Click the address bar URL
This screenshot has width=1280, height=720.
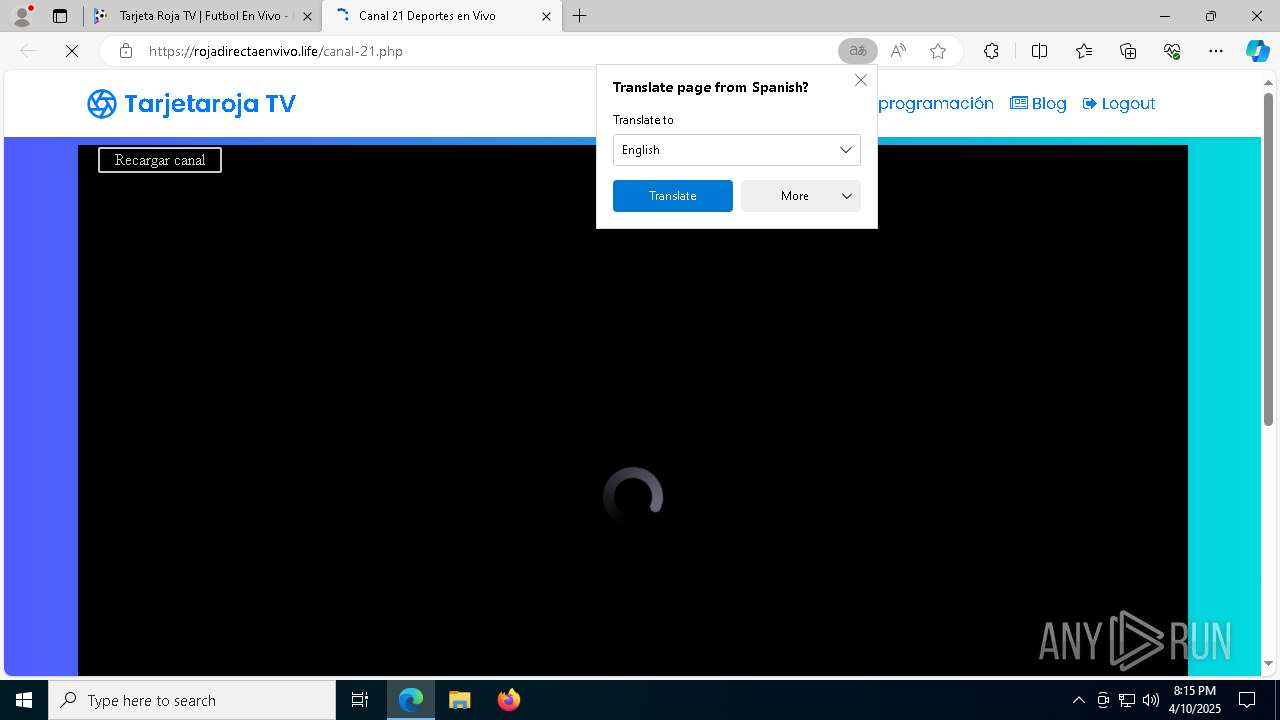coord(276,51)
